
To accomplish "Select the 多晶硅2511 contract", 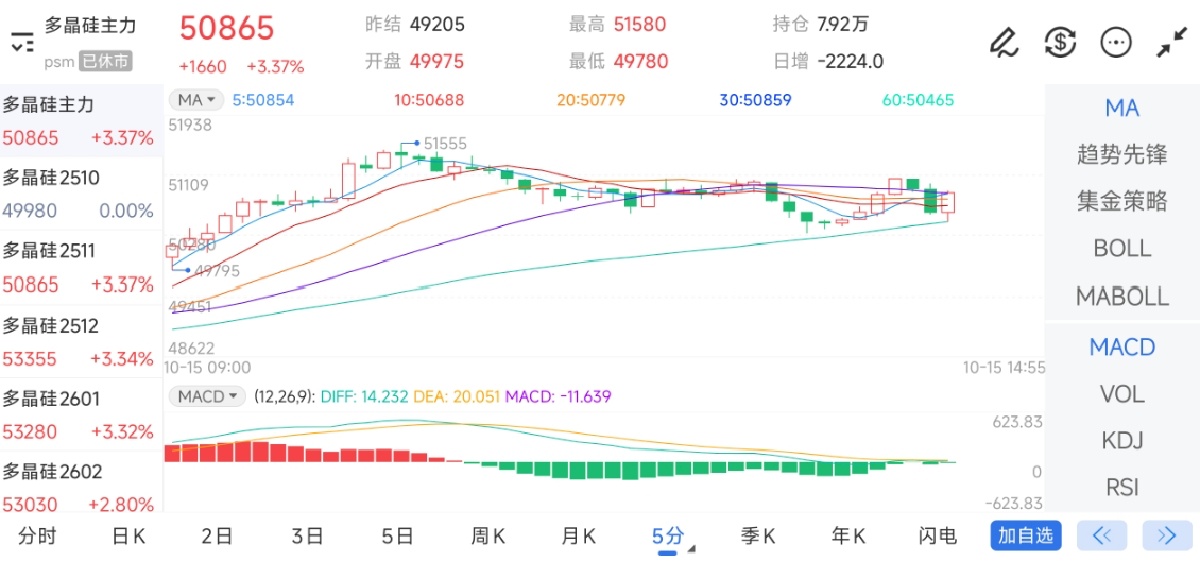I will (81, 268).
